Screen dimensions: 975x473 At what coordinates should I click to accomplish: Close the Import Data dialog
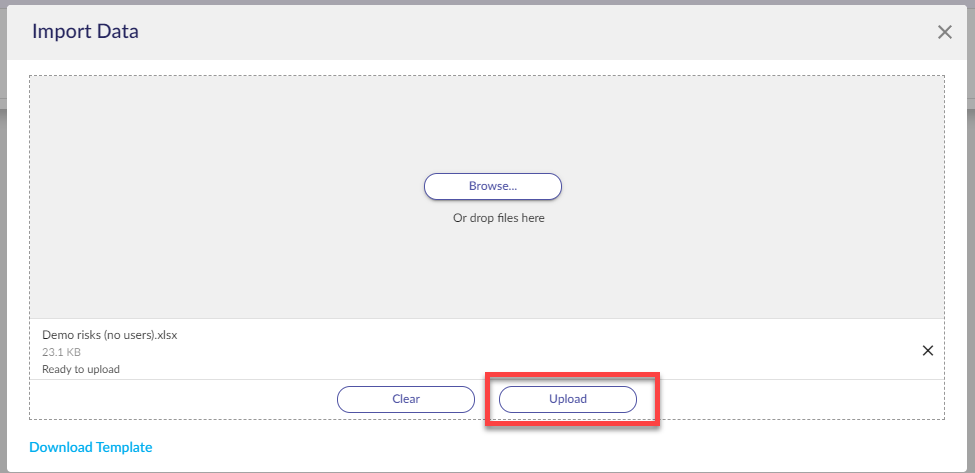coord(944,32)
